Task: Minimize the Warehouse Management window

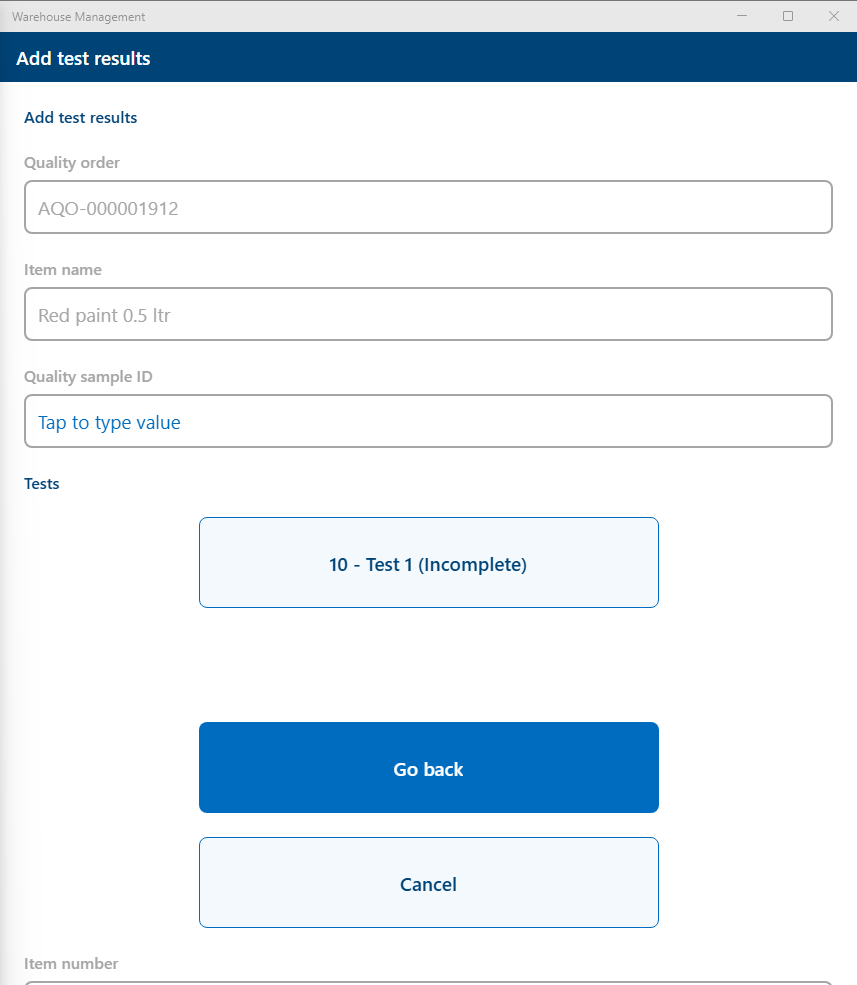Action: point(743,16)
